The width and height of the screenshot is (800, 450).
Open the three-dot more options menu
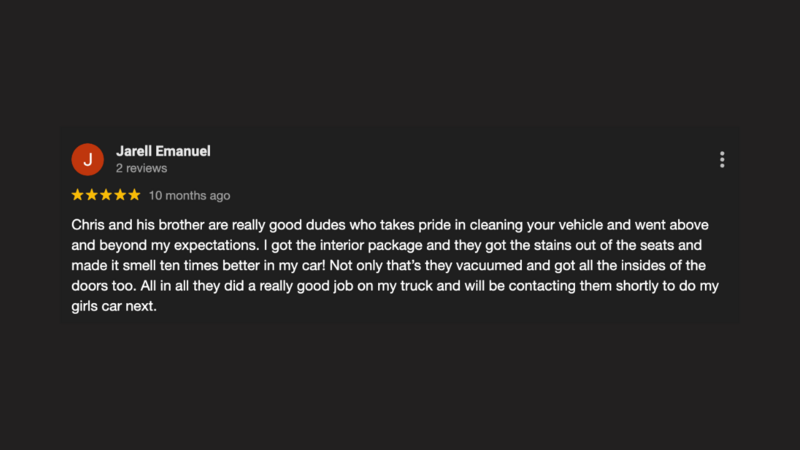(x=722, y=160)
